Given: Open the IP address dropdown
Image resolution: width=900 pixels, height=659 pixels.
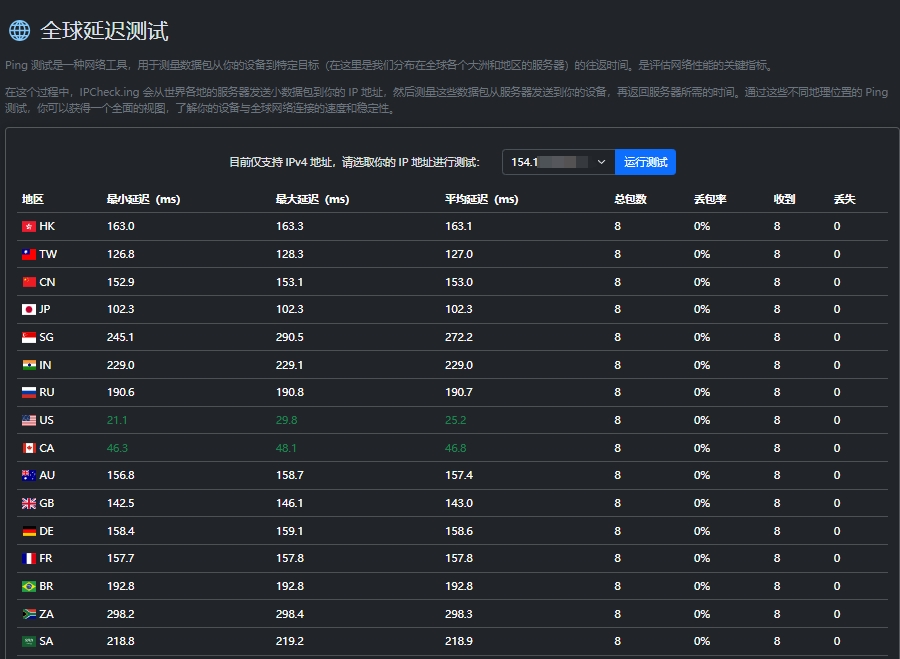Looking at the screenshot, I should point(558,162).
